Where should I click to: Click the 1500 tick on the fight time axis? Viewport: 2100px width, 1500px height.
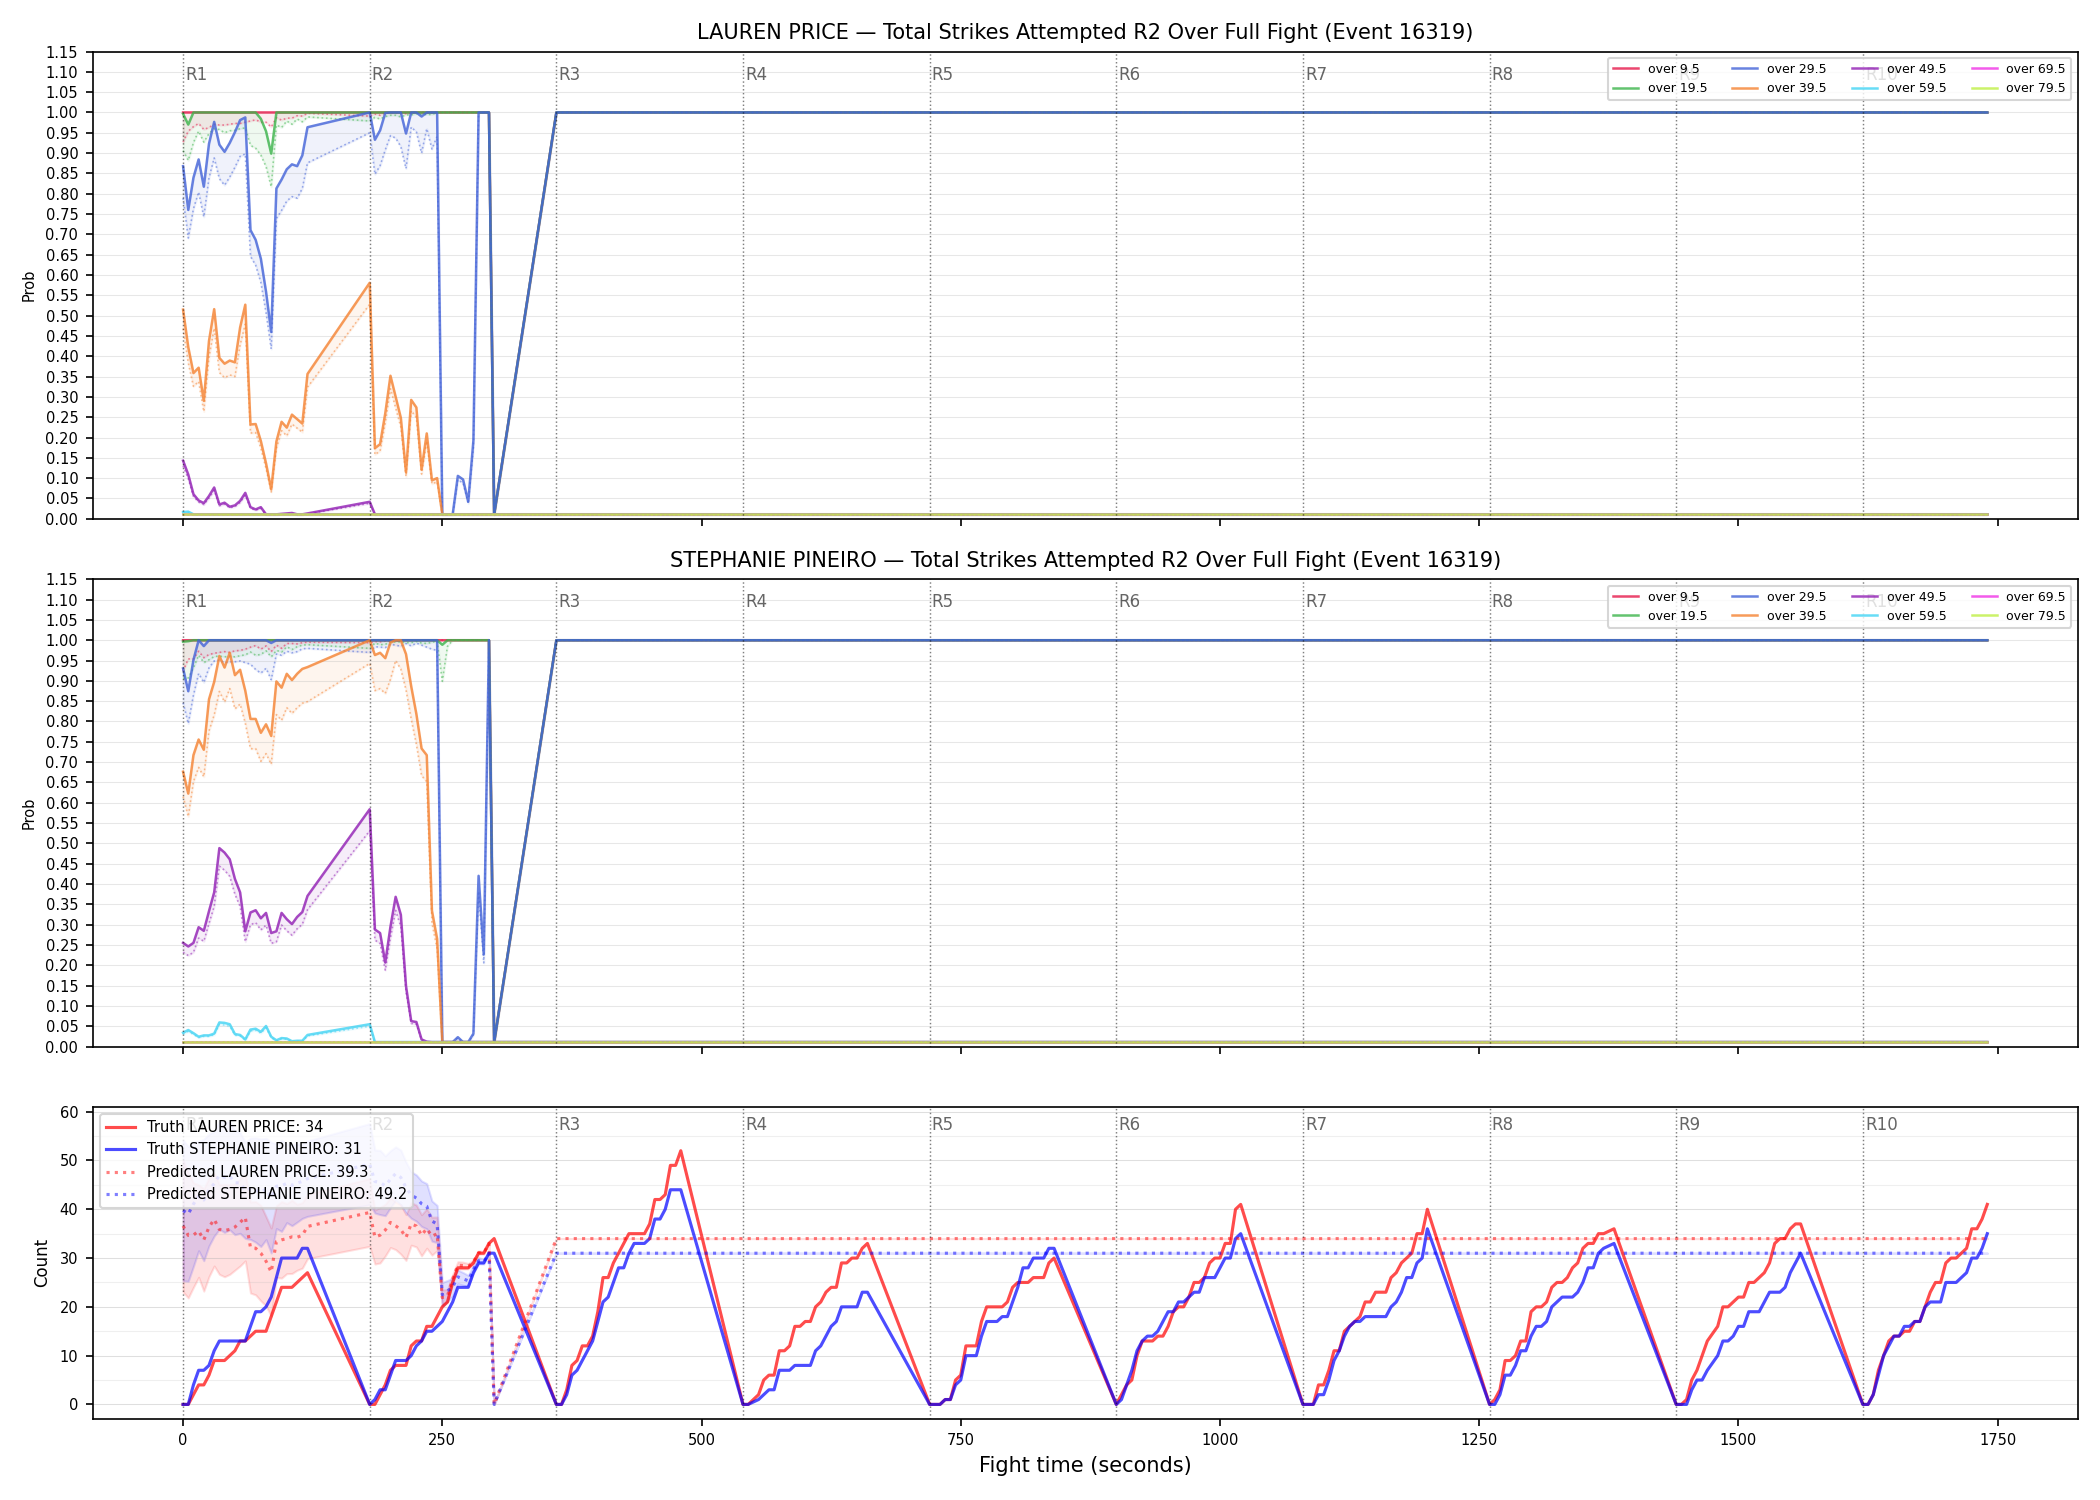1738,1440
